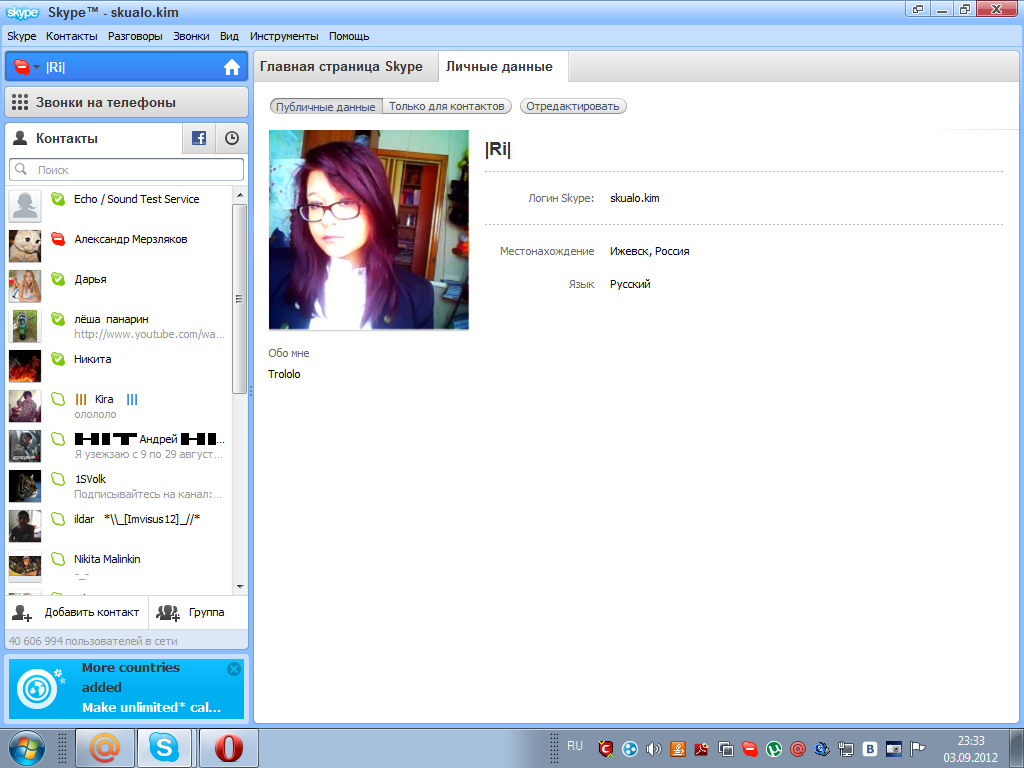Show recent conversations via clock icon
Image resolution: width=1024 pixels, height=768 pixels.
pyautogui.click(x=231, y=138)
